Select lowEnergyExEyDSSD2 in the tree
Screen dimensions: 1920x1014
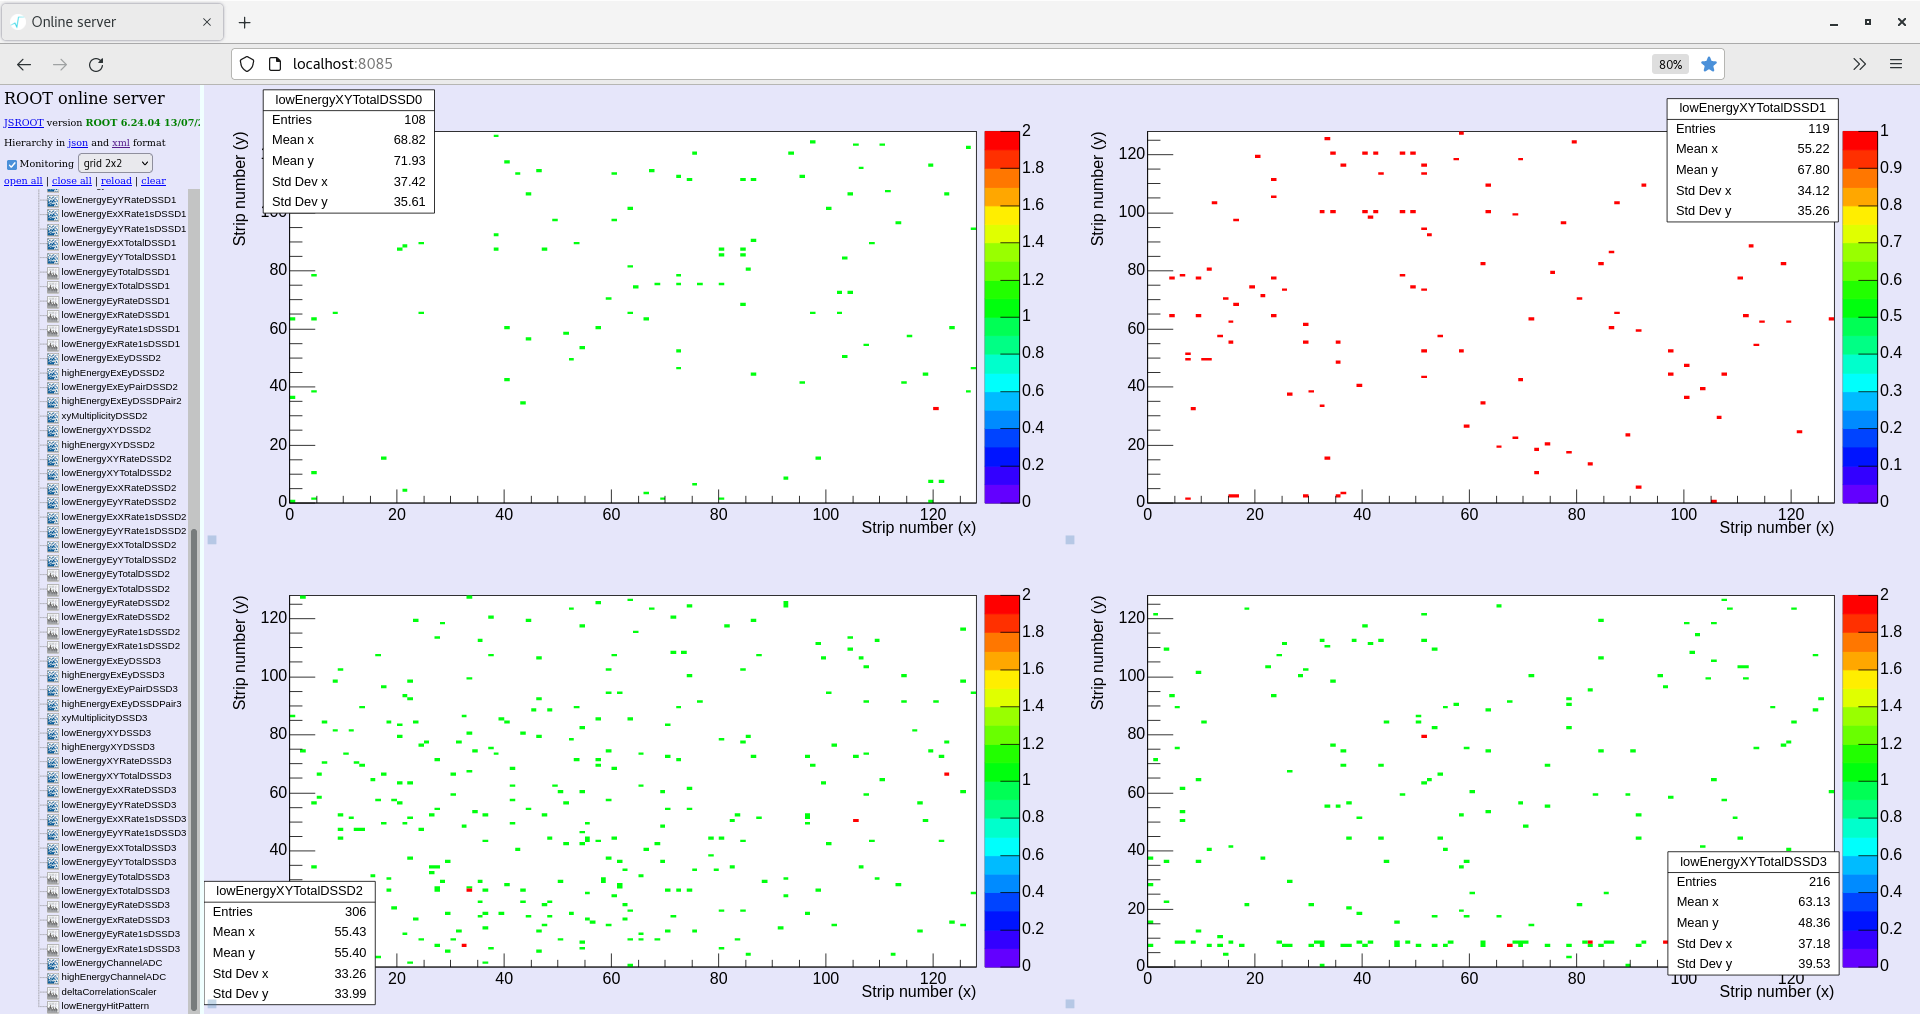[x=110, y=358]
